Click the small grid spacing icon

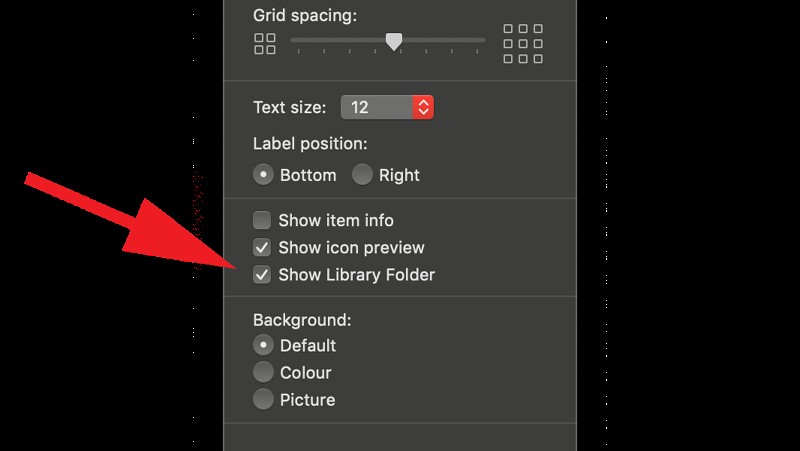(265, 43)
